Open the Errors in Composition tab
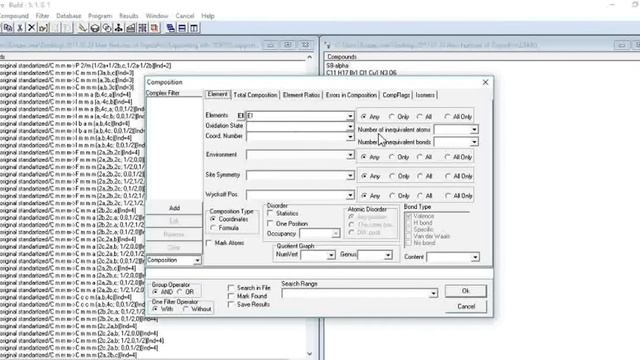Viewport: 640px width, 360px height. pos(351,95)
